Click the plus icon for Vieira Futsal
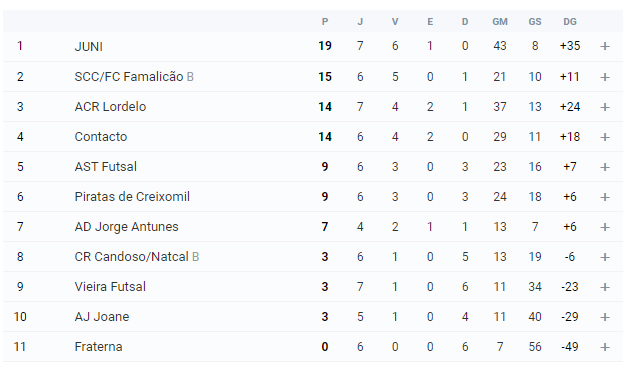624x369 pixels. [605, 287]
